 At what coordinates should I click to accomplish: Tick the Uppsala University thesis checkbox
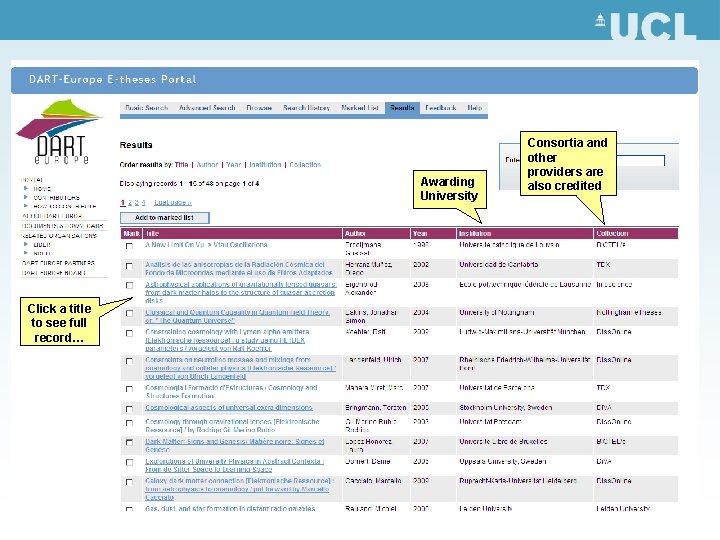129,462
